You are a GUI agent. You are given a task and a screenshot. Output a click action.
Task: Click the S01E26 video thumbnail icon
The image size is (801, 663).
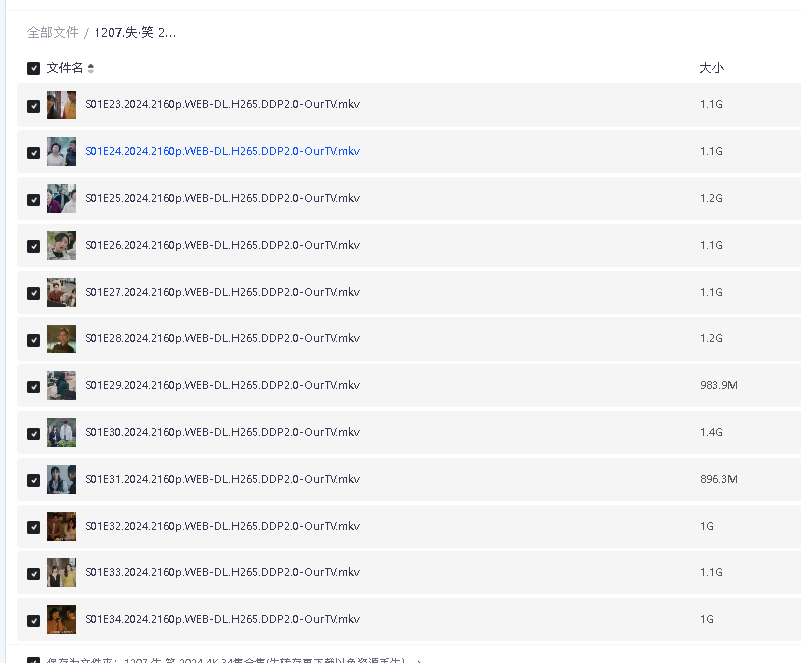(61, 245)
